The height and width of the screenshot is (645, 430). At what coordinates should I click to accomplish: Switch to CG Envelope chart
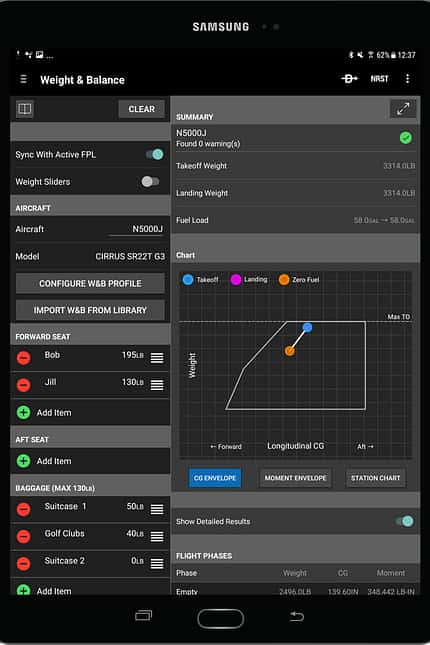[x=215, y=478]
